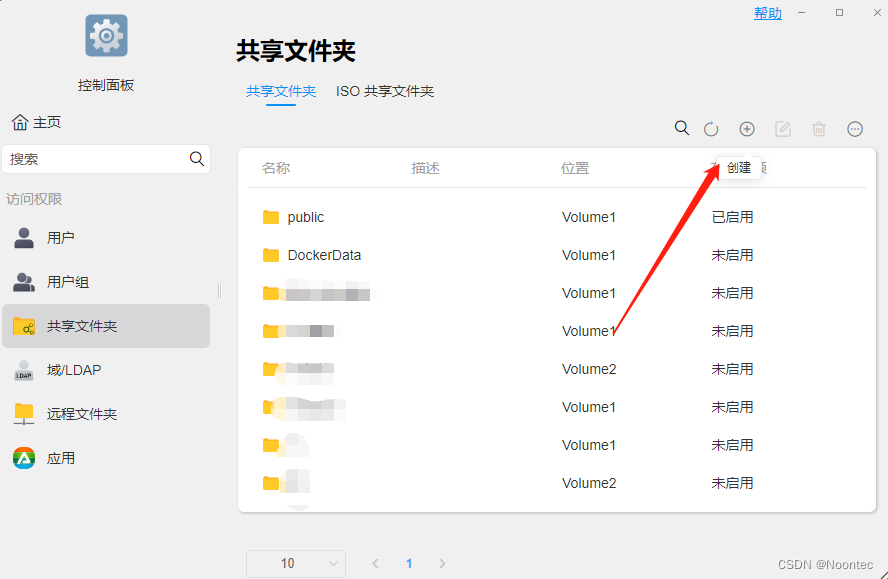Switch to the 共享文件夹 tab
The width and height of the screenshot is (888, 579).
tap(281, 91)
